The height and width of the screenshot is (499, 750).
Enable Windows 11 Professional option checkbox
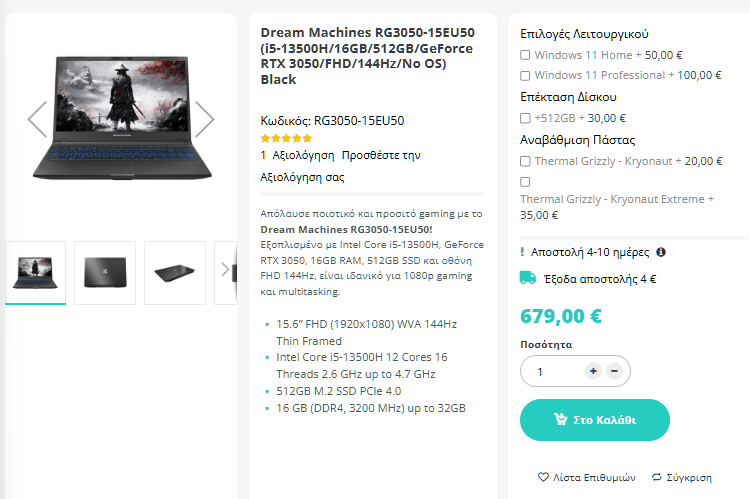(525, 76)
